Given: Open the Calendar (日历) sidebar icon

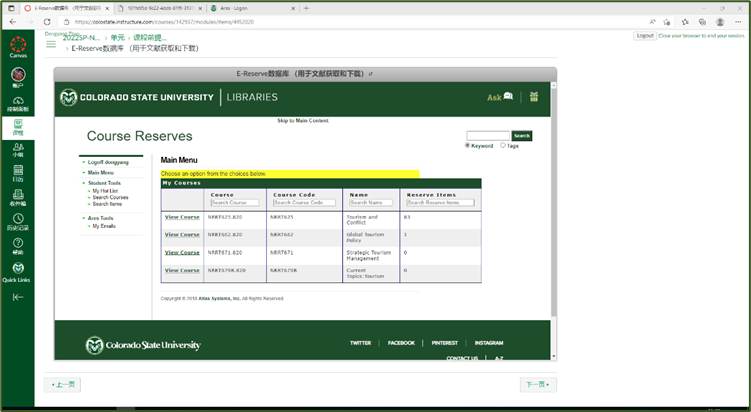Looking at the screenshot, I should point(18,173).
